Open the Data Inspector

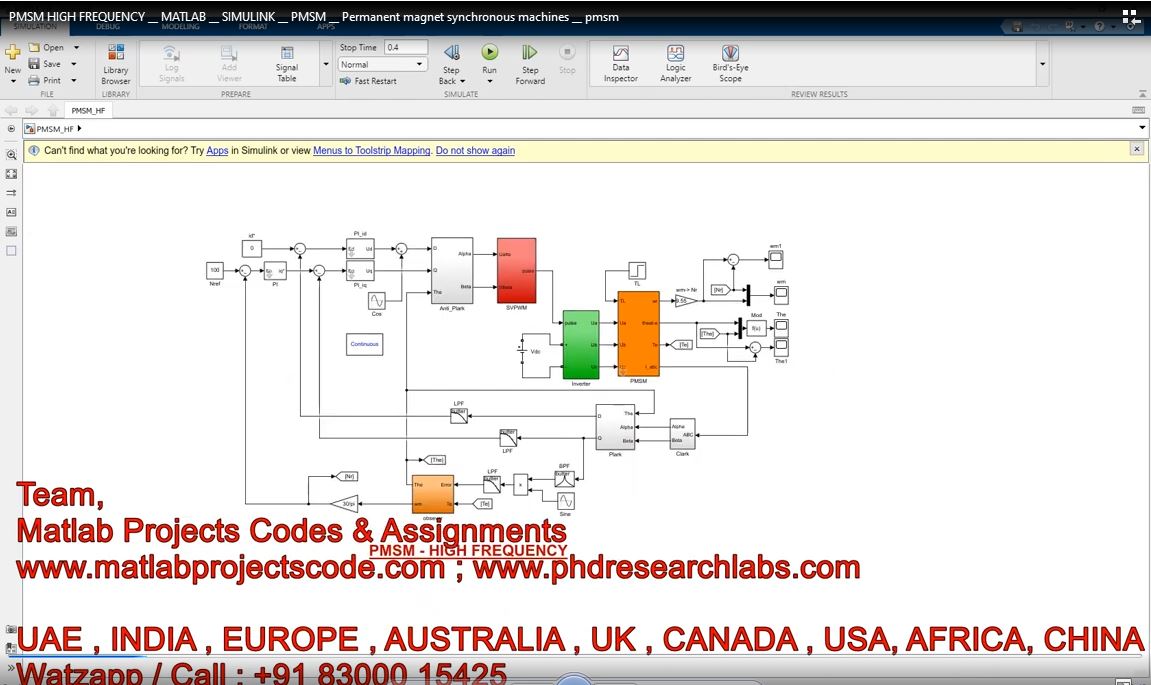click(620, 63)
